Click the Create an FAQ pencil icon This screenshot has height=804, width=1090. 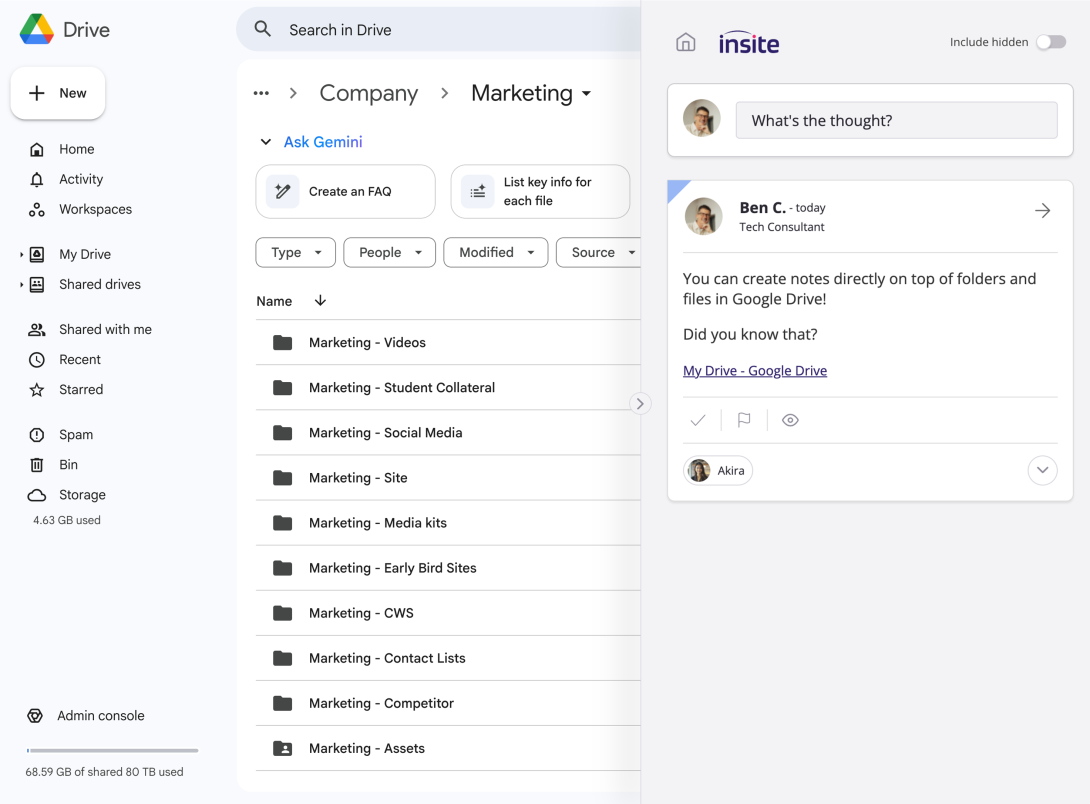coord(283,191)
